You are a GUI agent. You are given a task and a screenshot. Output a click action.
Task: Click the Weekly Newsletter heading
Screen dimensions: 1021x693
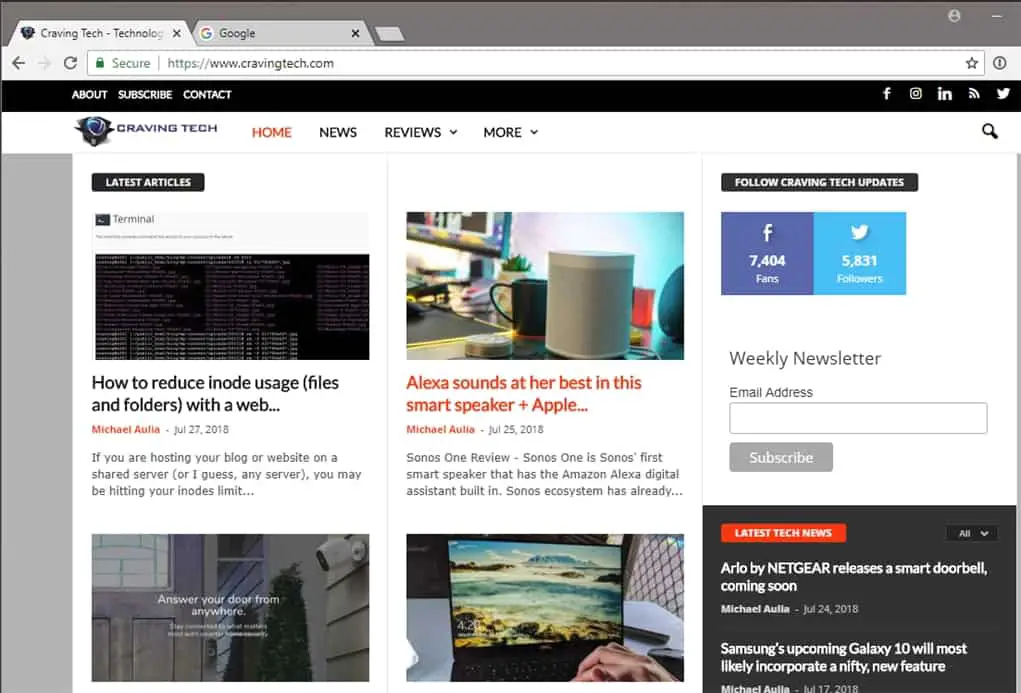click(805, 358)
